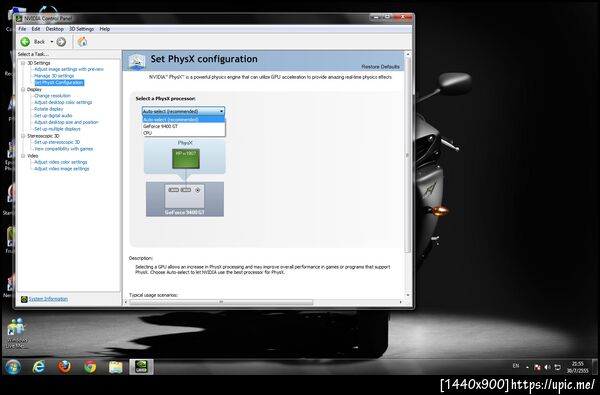This screenshot has height=395, width=600.
Task: Open Adjust desktop color settings
Action: 63,102
